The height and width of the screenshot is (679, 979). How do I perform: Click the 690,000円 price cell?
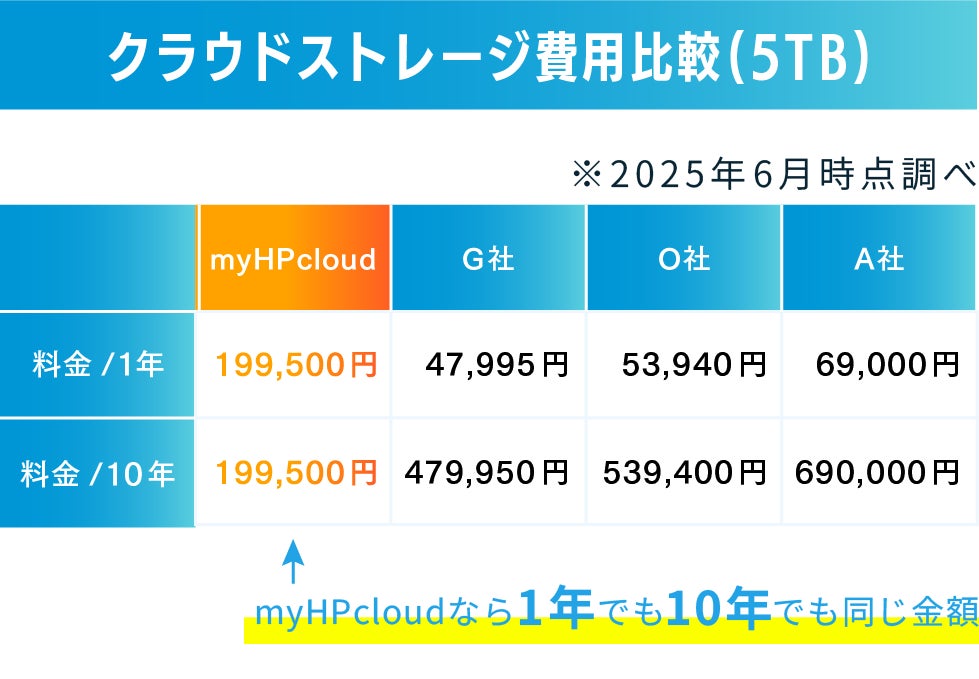tap(878, 473)
